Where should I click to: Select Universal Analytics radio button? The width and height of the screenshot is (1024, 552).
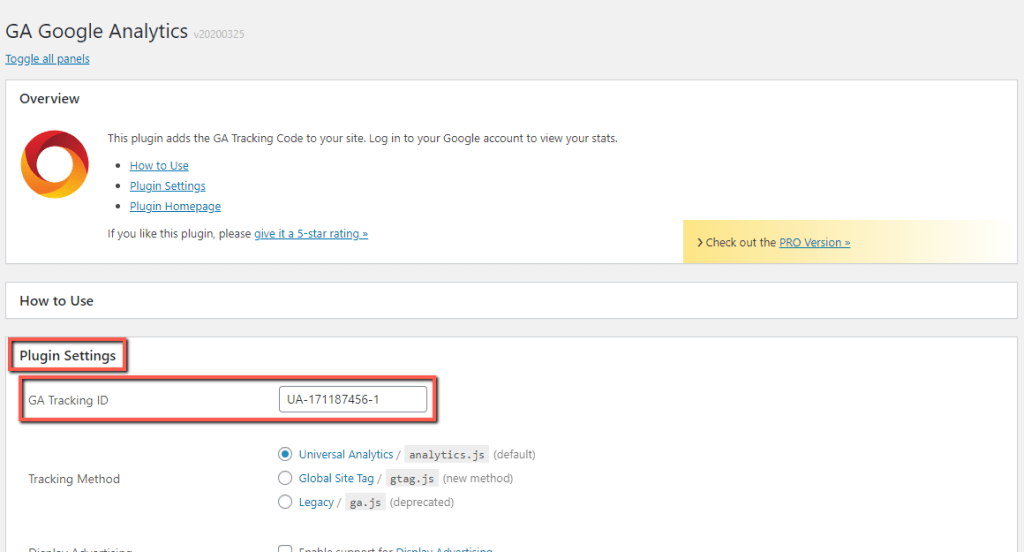(285, 454)
